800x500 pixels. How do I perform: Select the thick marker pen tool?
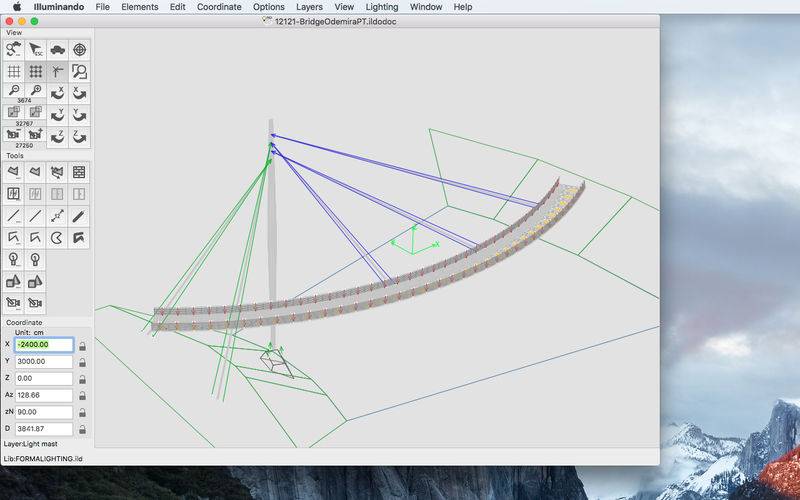pyautogui.click(x=80, y=216)
